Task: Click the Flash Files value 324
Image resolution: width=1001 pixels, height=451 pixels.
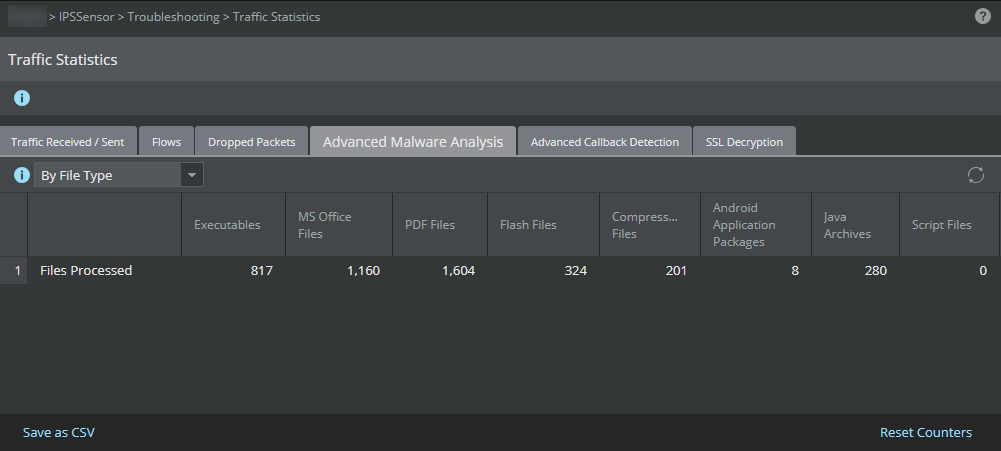Action: [x=575, y=271]
